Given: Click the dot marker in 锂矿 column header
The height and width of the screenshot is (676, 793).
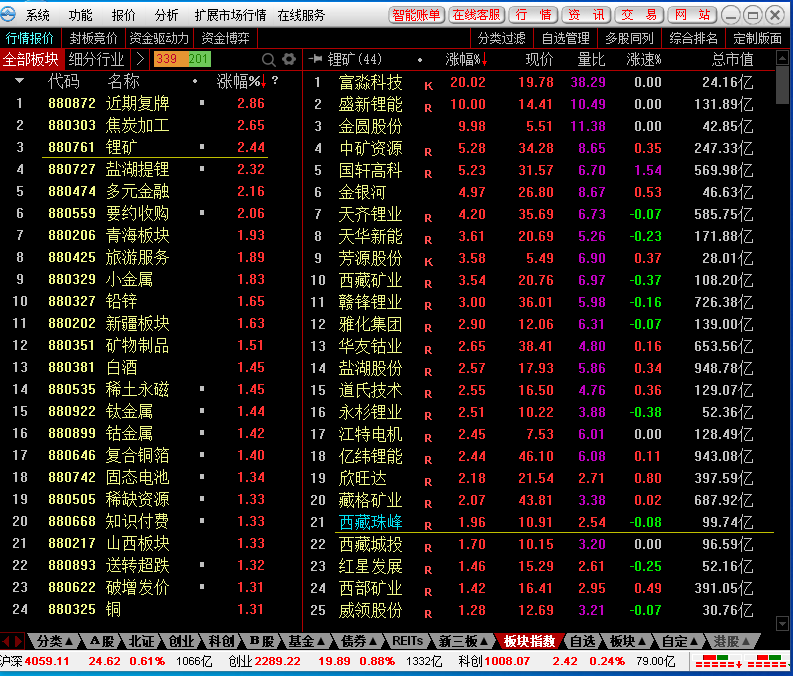Looking at the screenshot, I should point(420,60).
